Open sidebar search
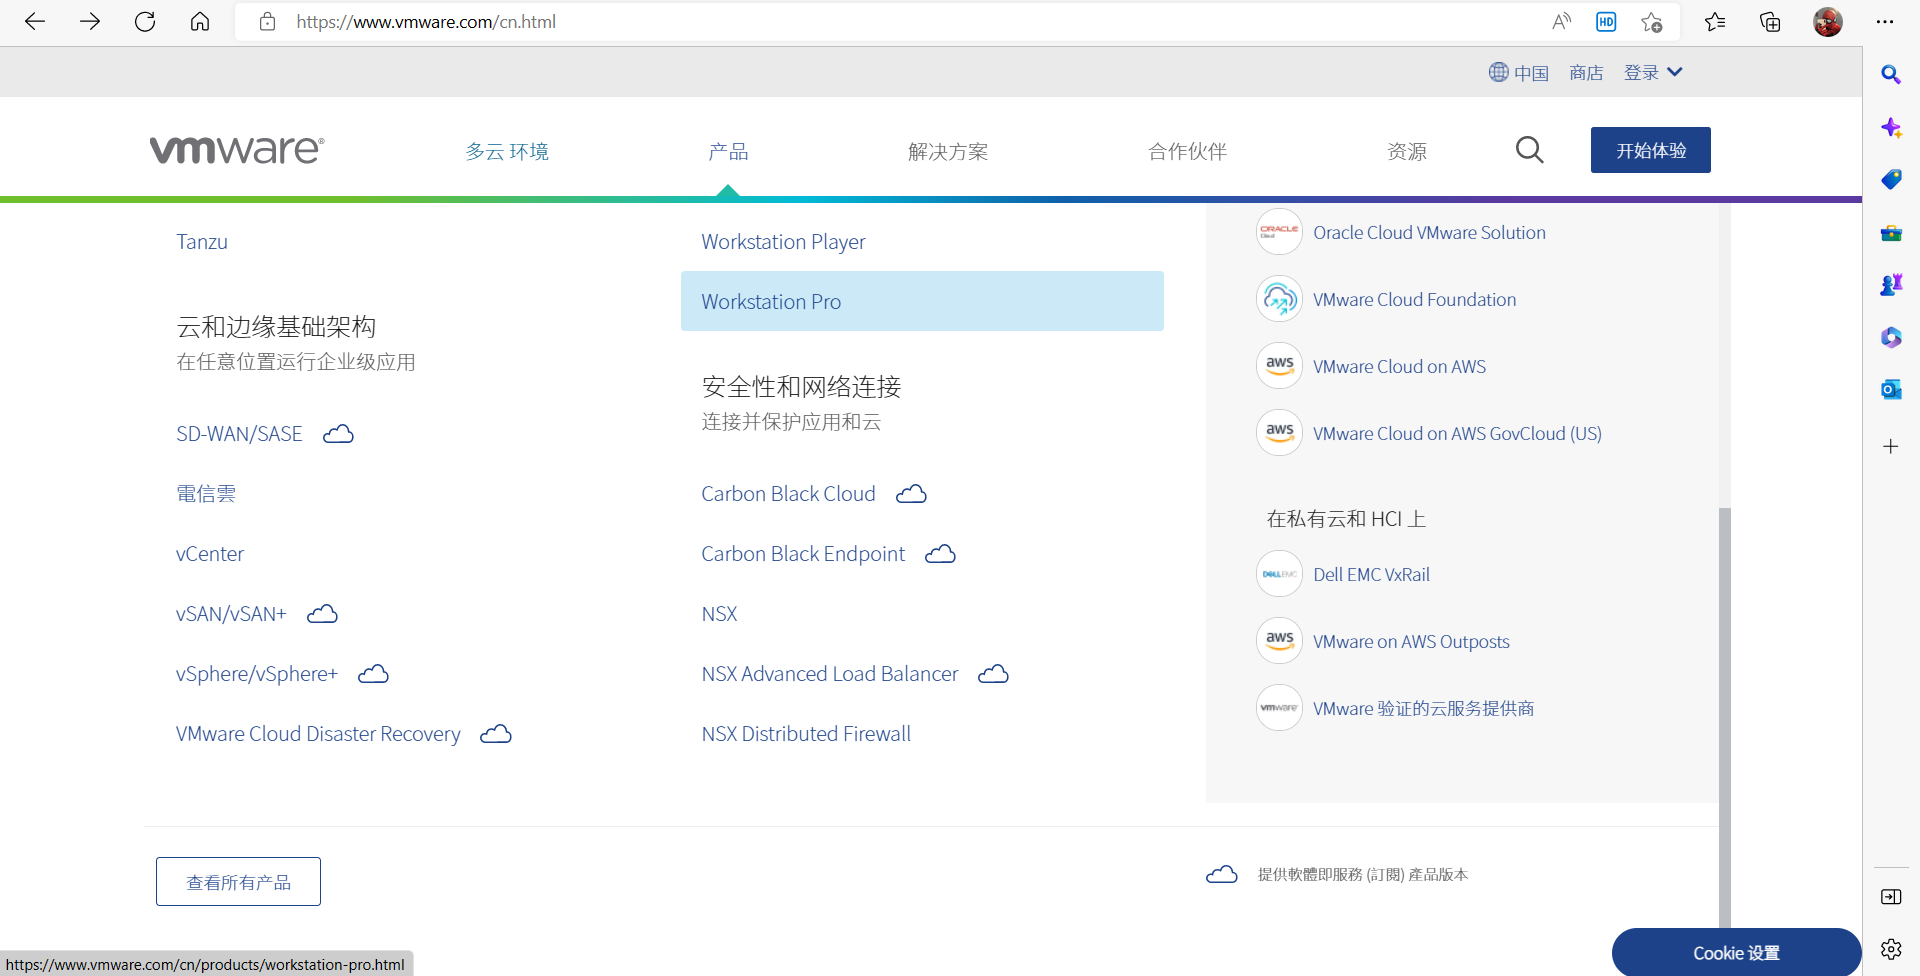This screenshot has width=1920, height=976. coord(1891,75)
